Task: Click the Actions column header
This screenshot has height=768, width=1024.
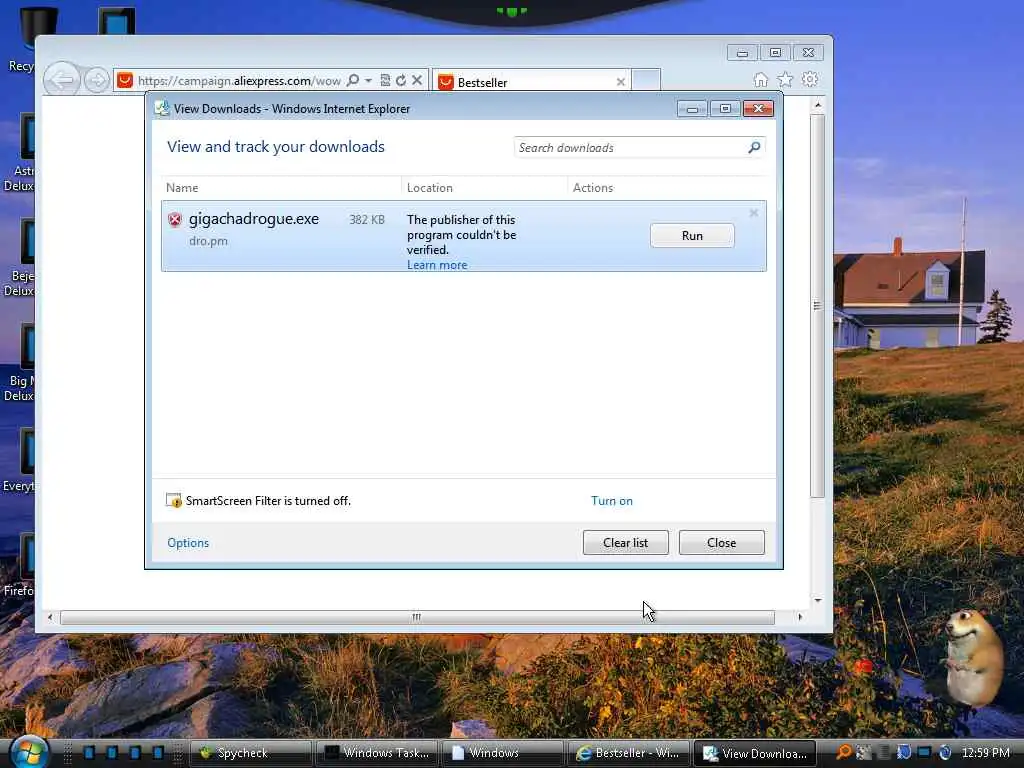Action: (592, 187)
